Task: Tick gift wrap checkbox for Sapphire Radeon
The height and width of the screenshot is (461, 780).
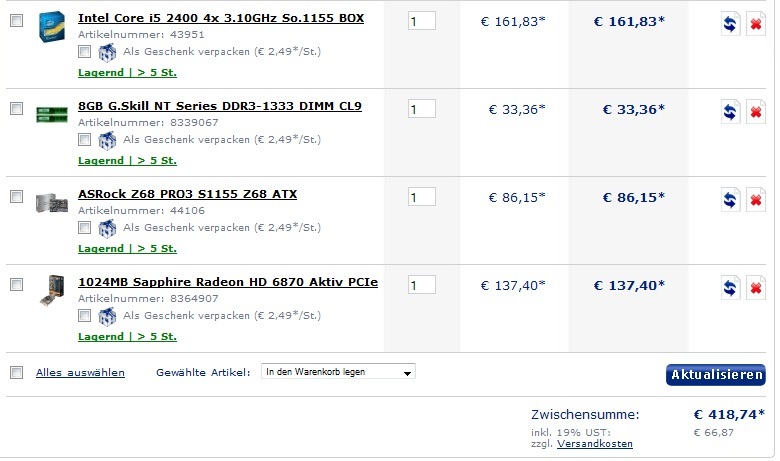Action: click(x=85, y=316)
